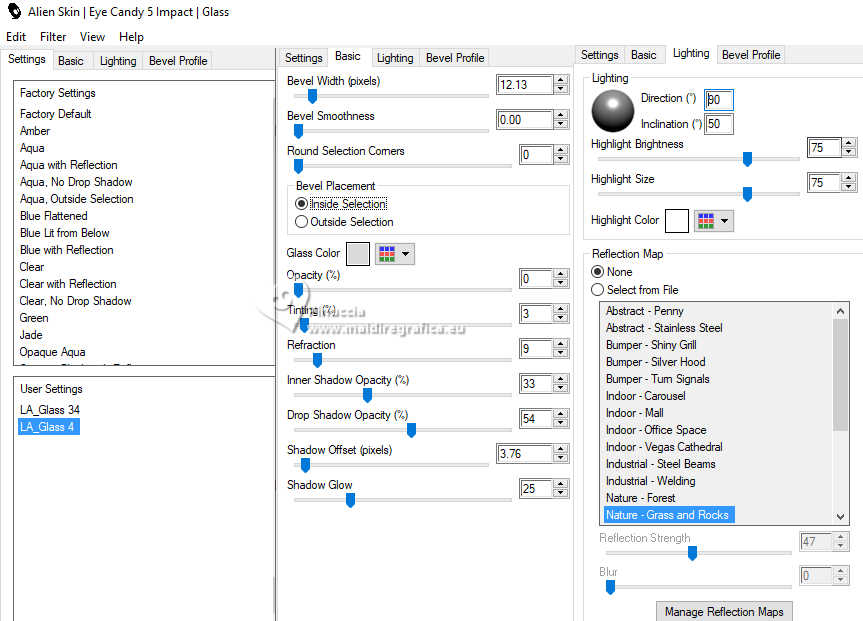Select Bumper - Shiny Grill reflection map
Viewport: 863px width, 621px height.
click(x=651, y=345)
